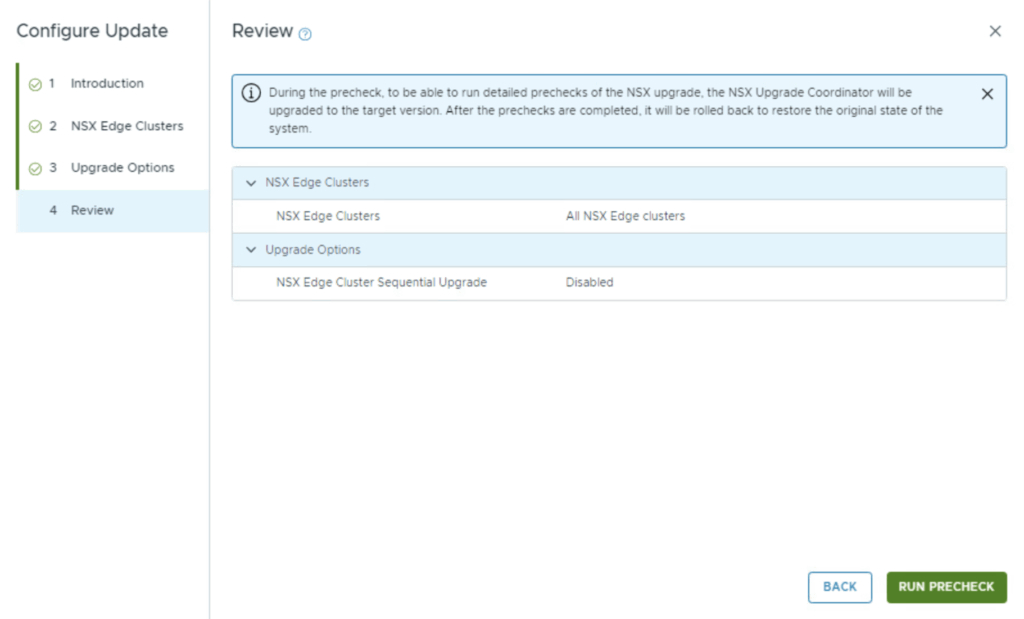Dismiss the precheck information banner

[x=986, y=94]
